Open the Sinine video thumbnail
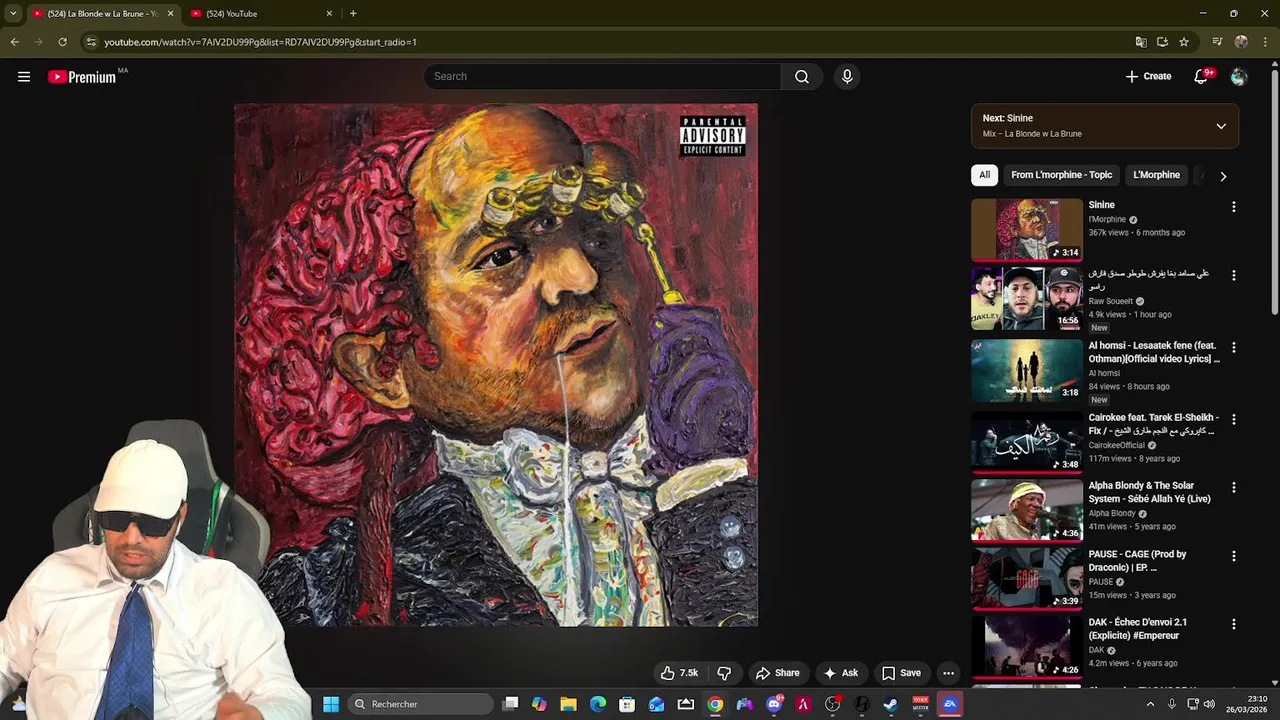 1026,230
